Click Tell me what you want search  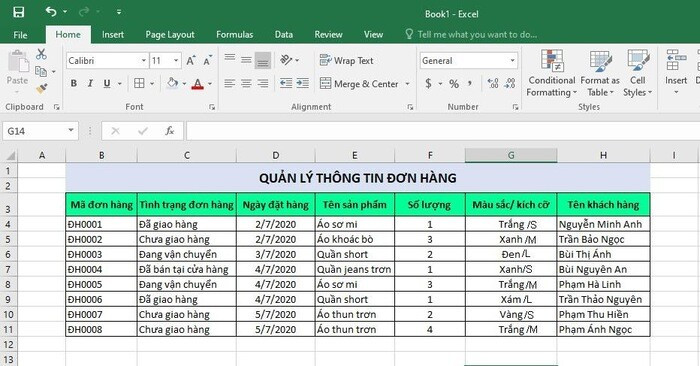[471, 34]
